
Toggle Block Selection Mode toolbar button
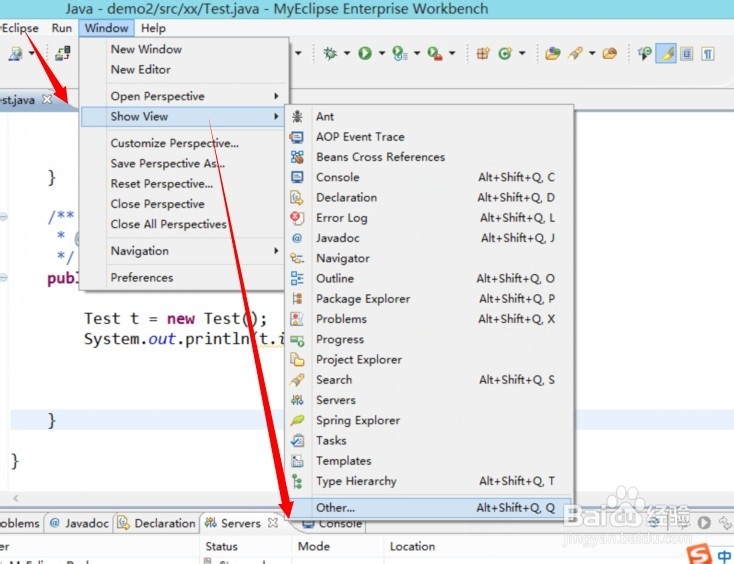click(687, 54)
